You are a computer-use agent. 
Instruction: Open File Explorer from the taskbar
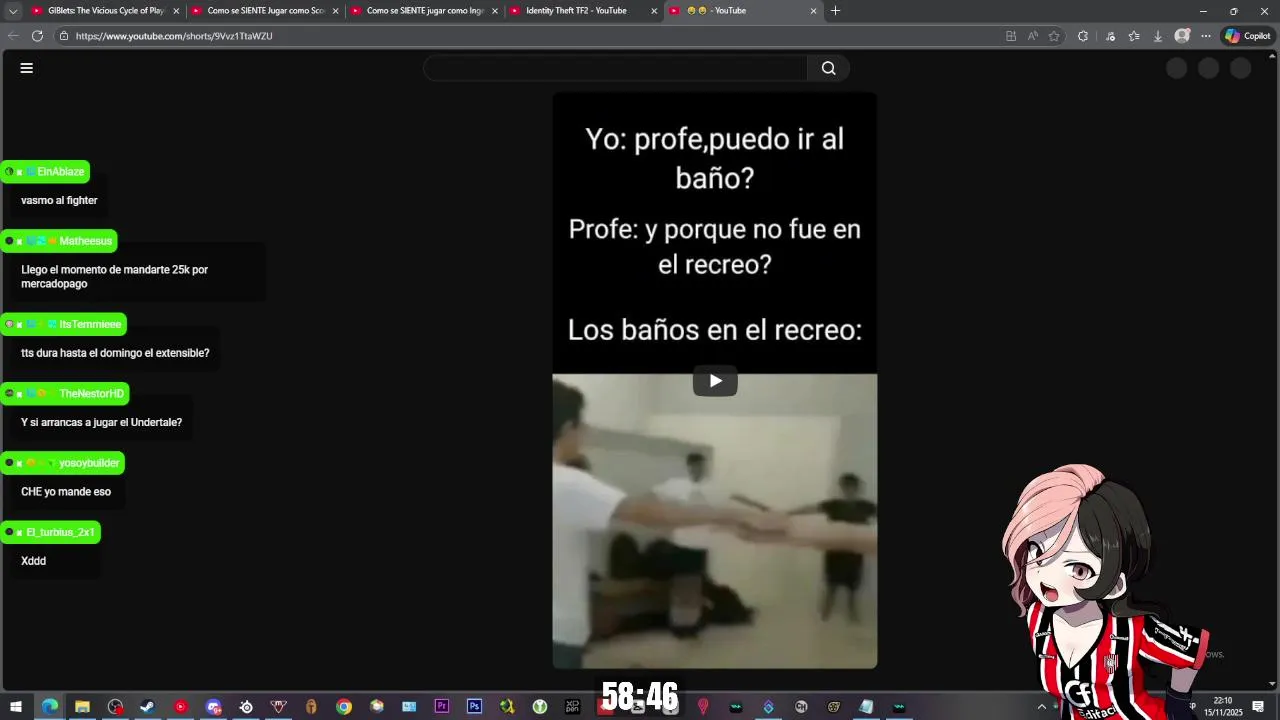pos(82,707)
